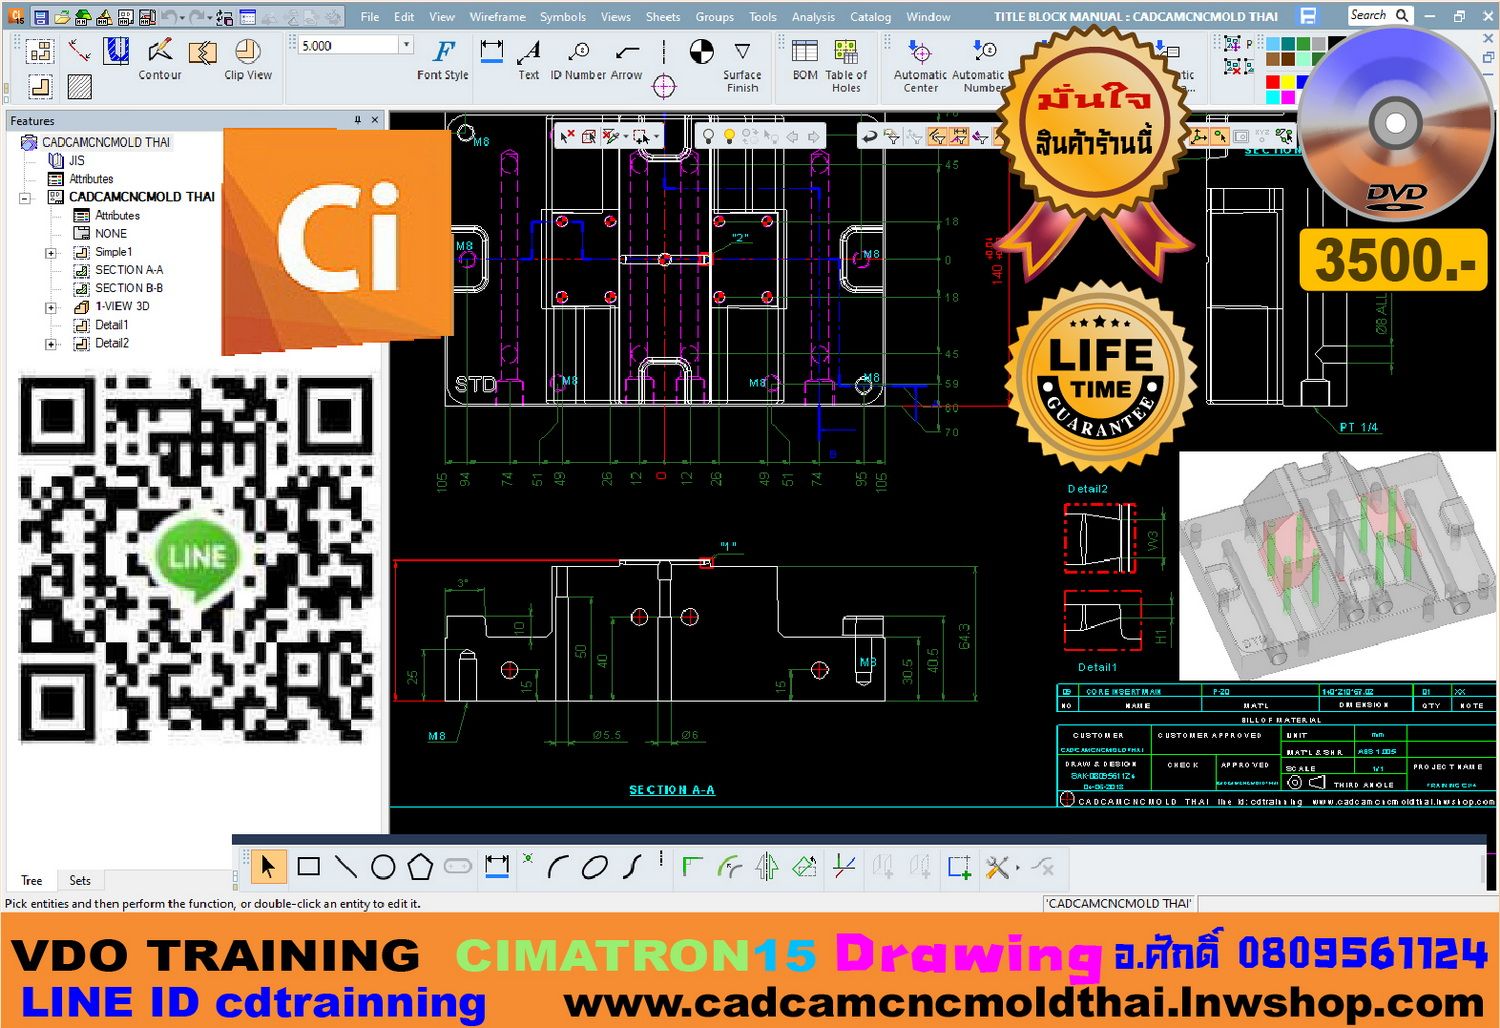
Task: Click the Table of Holes icon
Action: point(846,52)
